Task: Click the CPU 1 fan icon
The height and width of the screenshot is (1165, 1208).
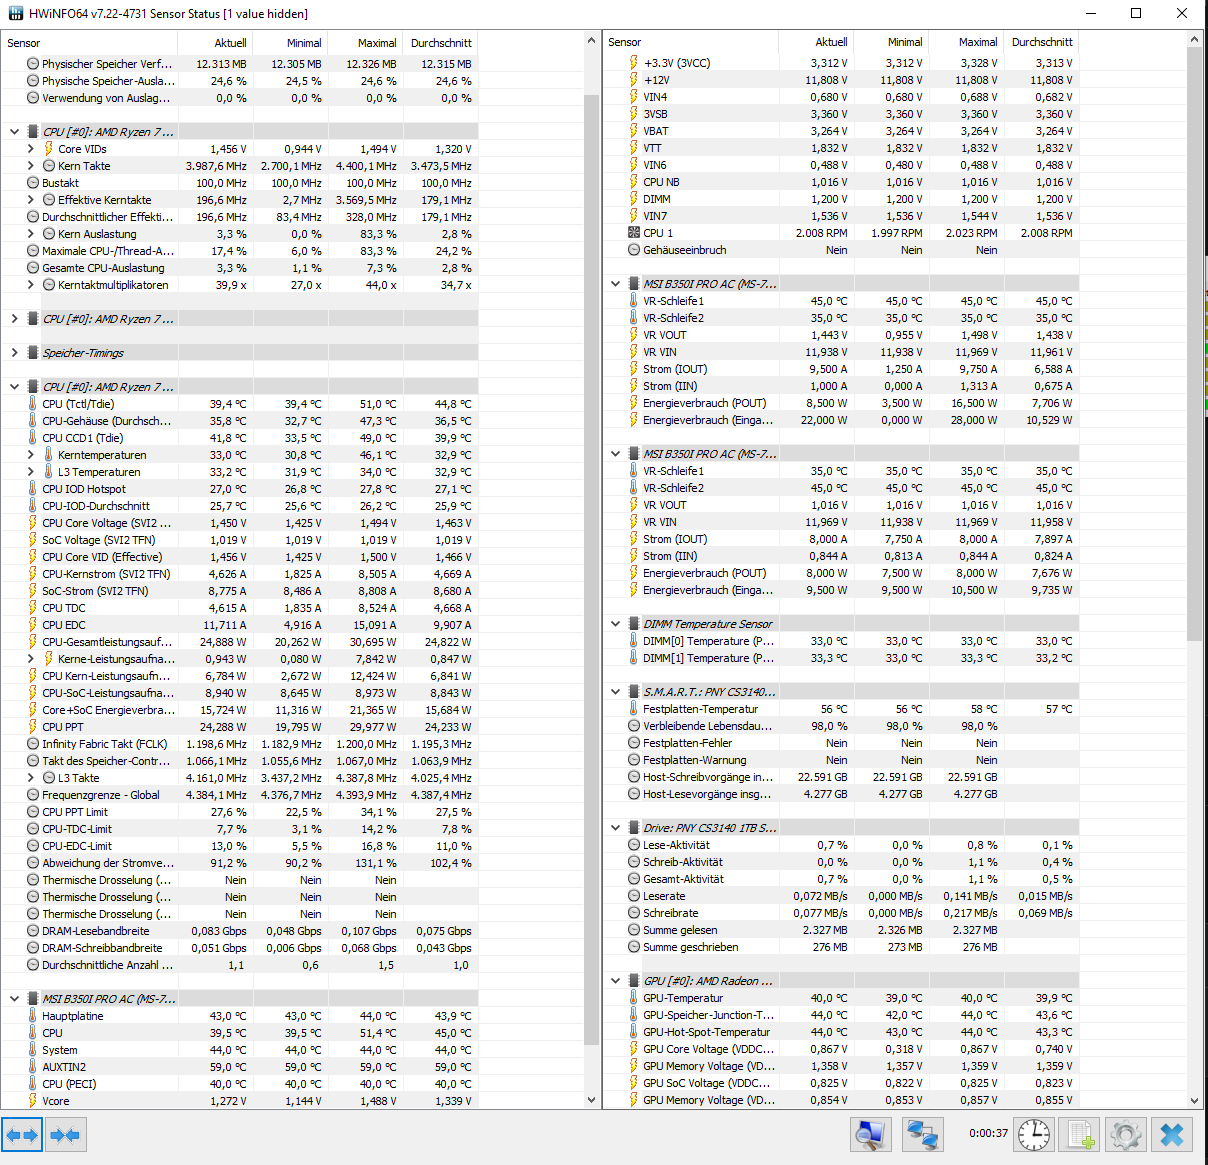Action: (633, 233)
